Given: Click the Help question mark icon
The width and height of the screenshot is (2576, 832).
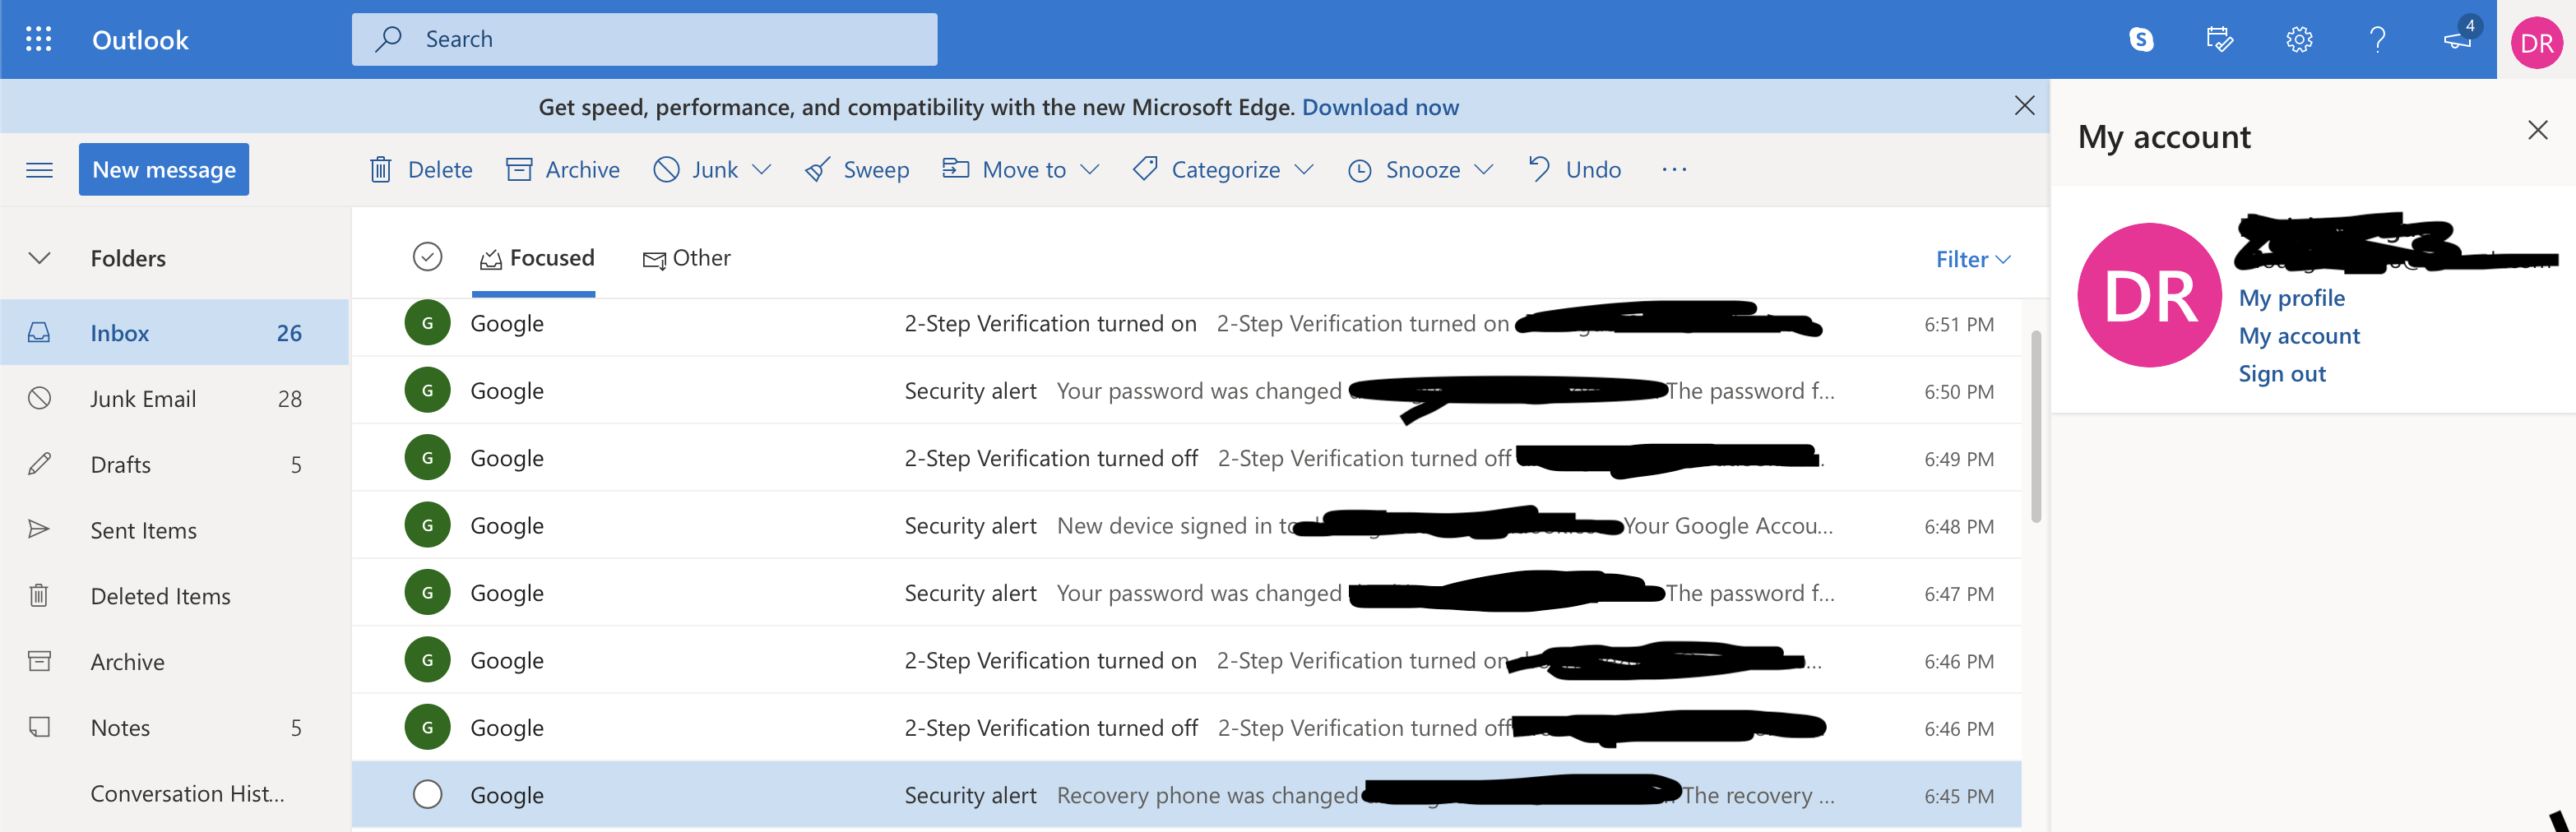Looking at the screenshot, I should pyautogui.click(x=2378, y=39).
